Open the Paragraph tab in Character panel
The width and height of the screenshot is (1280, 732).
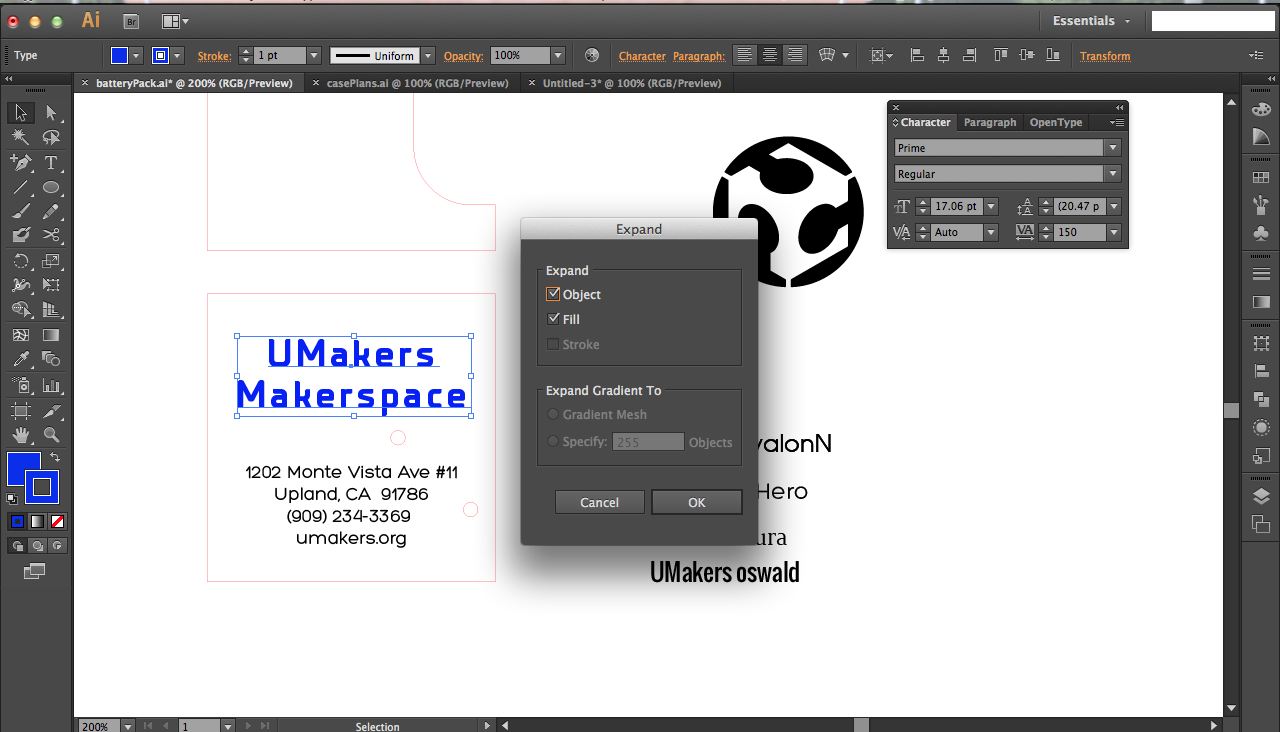coord(990,122)
